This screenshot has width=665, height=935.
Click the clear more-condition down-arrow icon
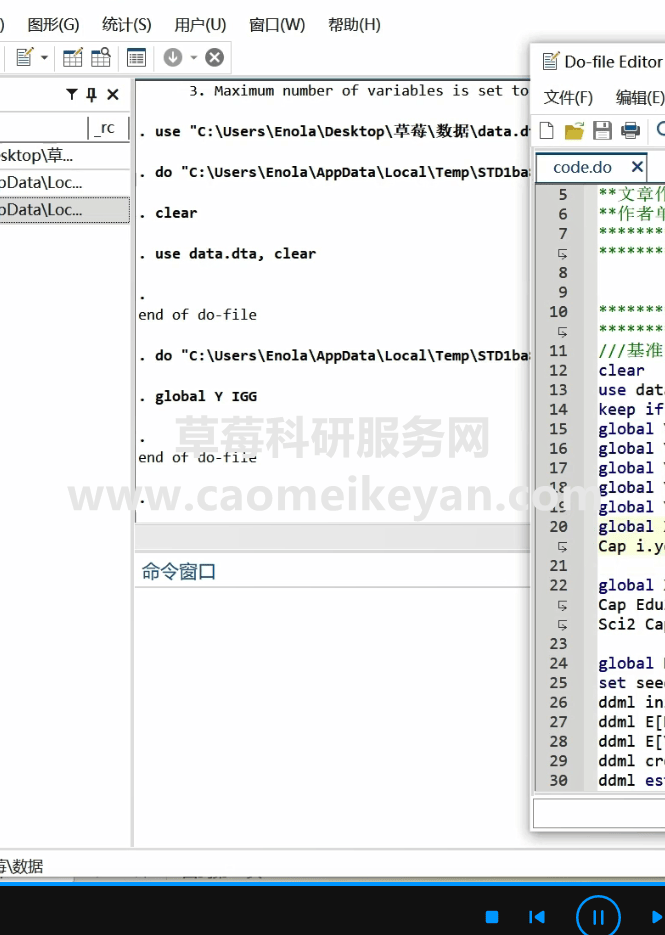coord(173,57)
